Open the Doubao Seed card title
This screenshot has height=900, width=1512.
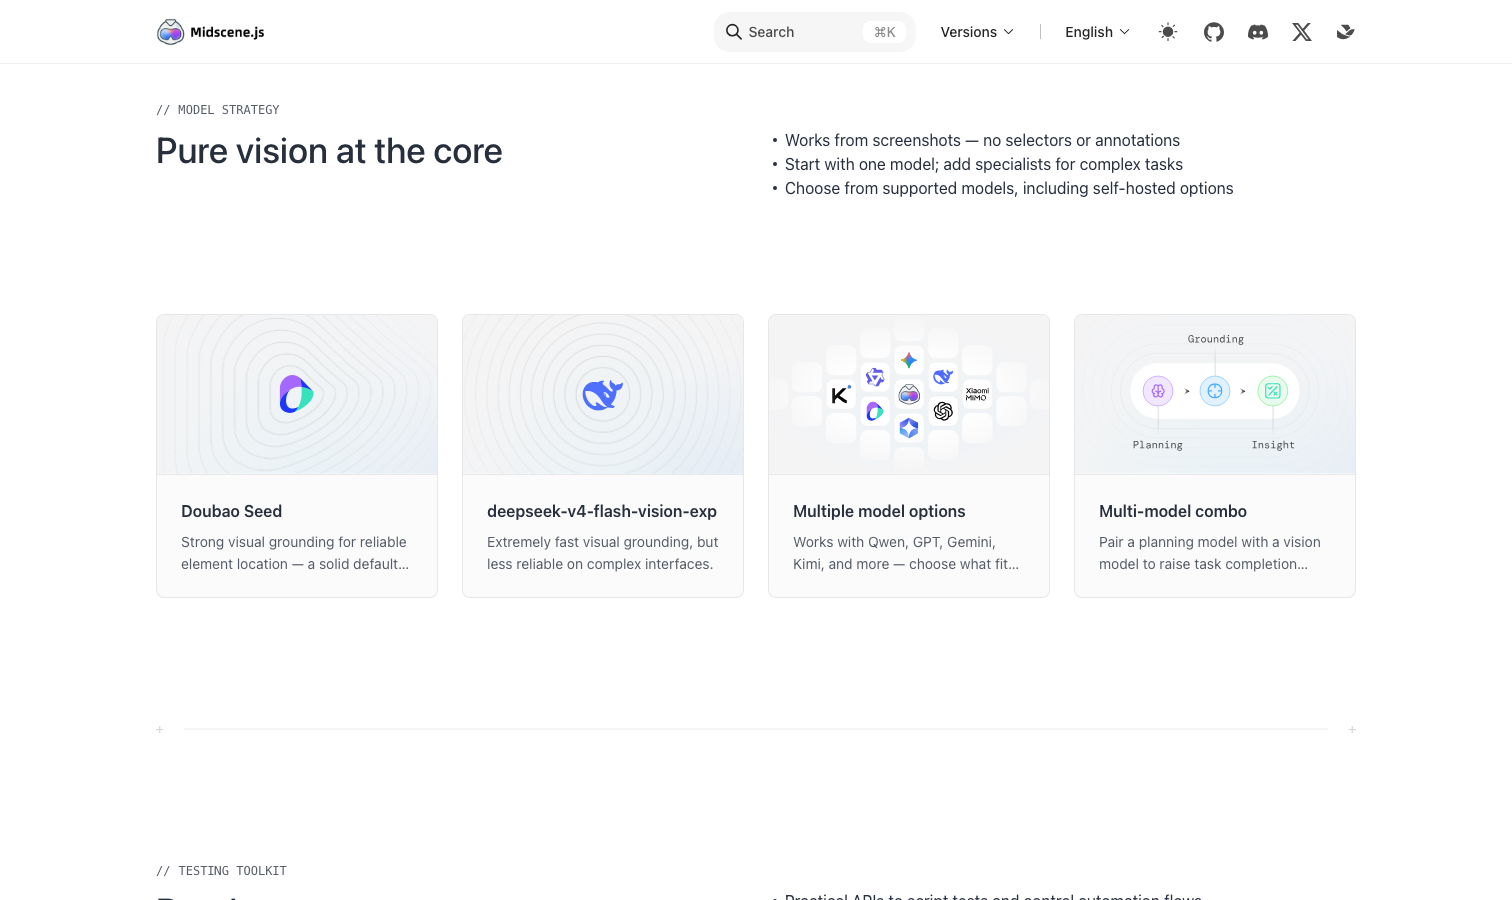coord(232,511)
